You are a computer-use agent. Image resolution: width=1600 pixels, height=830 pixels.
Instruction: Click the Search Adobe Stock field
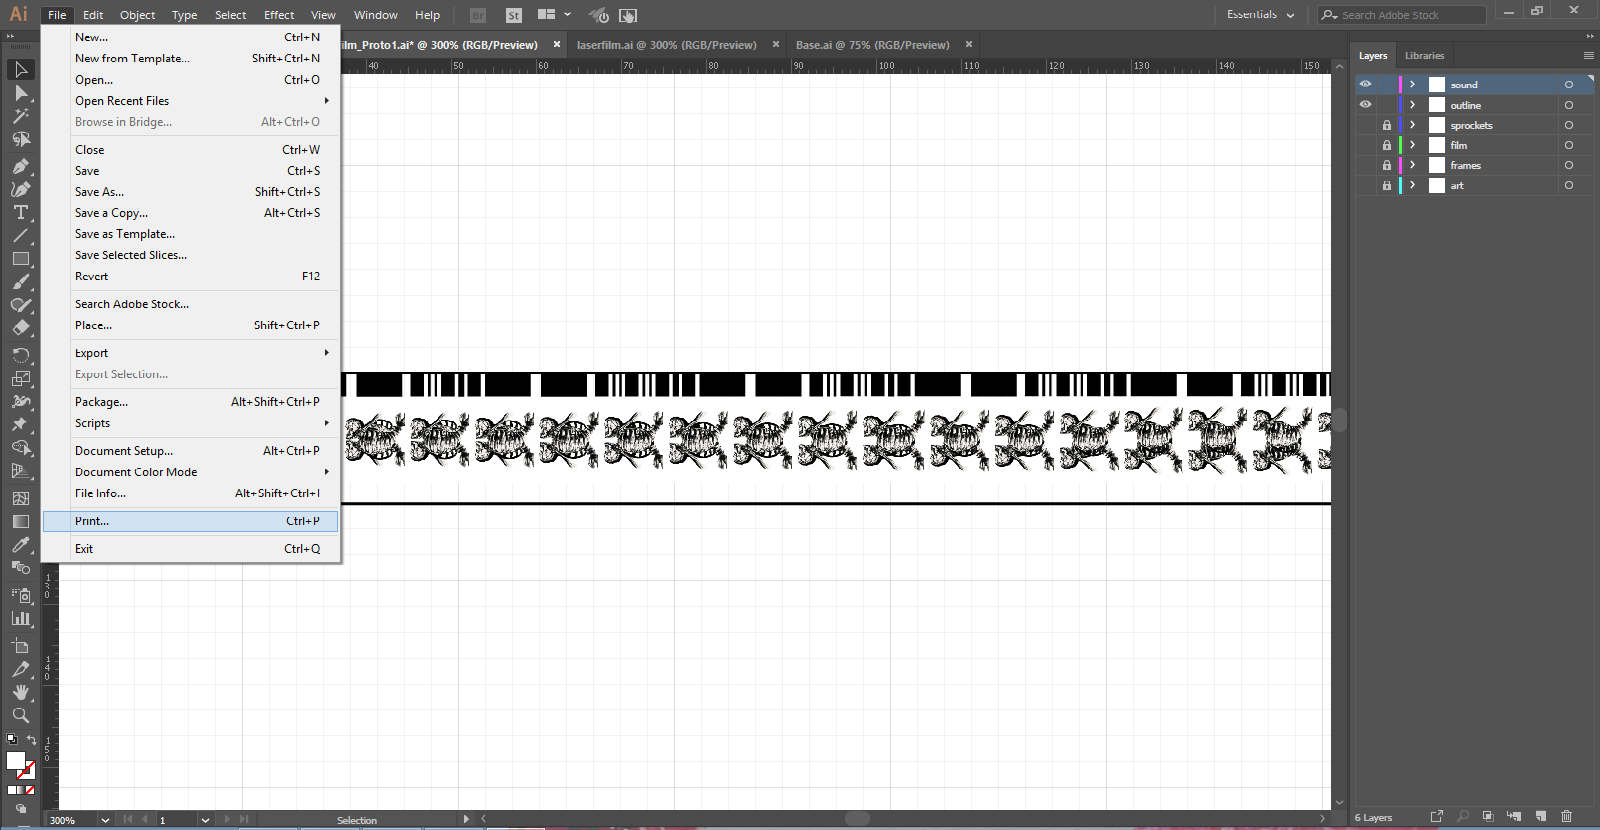coord(1402,15)
